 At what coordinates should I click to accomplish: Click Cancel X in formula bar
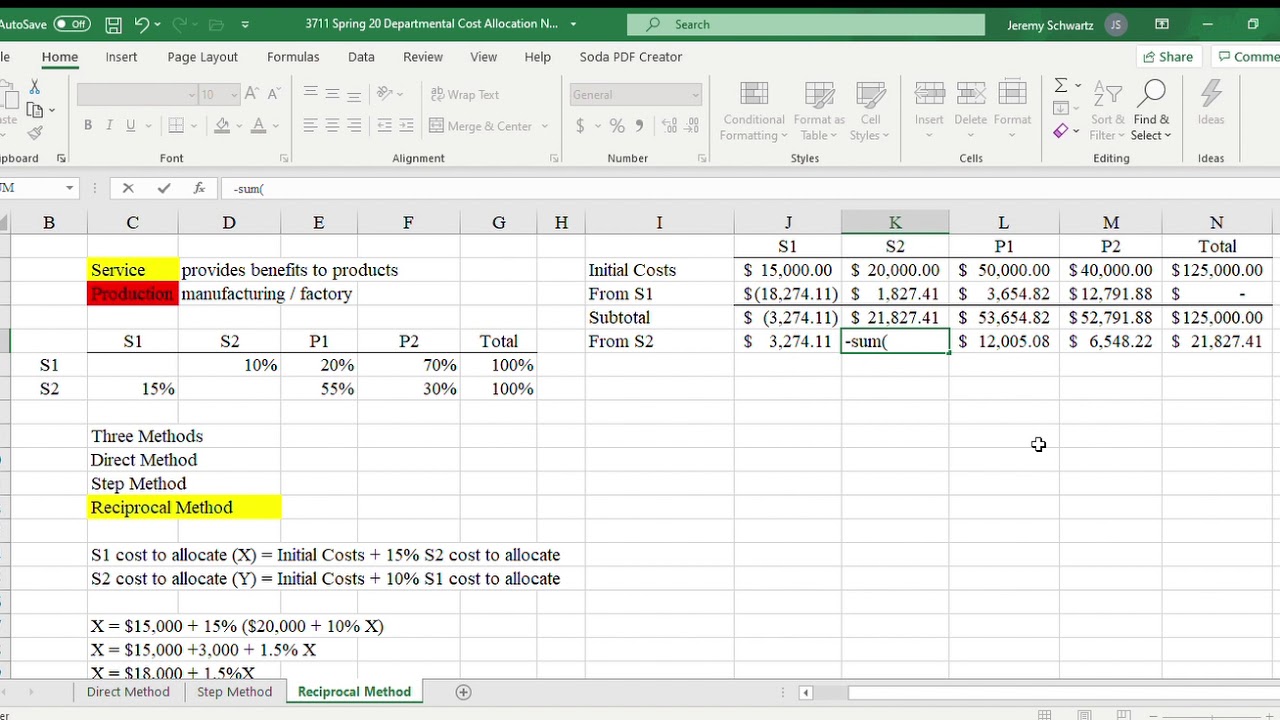coord(128,188)
